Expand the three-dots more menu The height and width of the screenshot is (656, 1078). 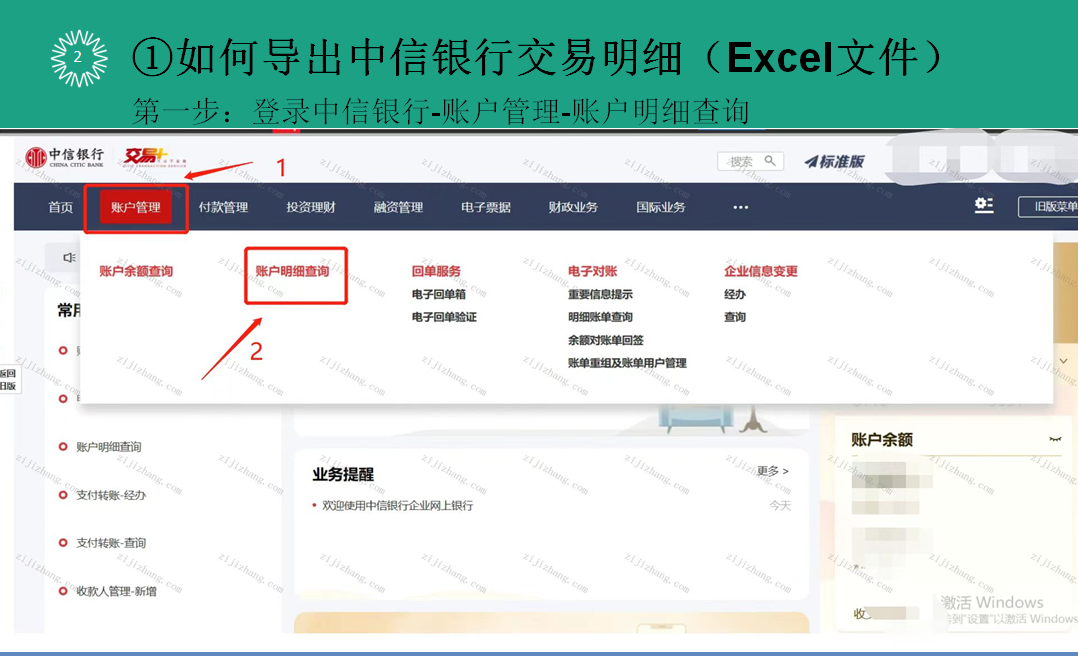pyautogui.click(x=740, y=207)
